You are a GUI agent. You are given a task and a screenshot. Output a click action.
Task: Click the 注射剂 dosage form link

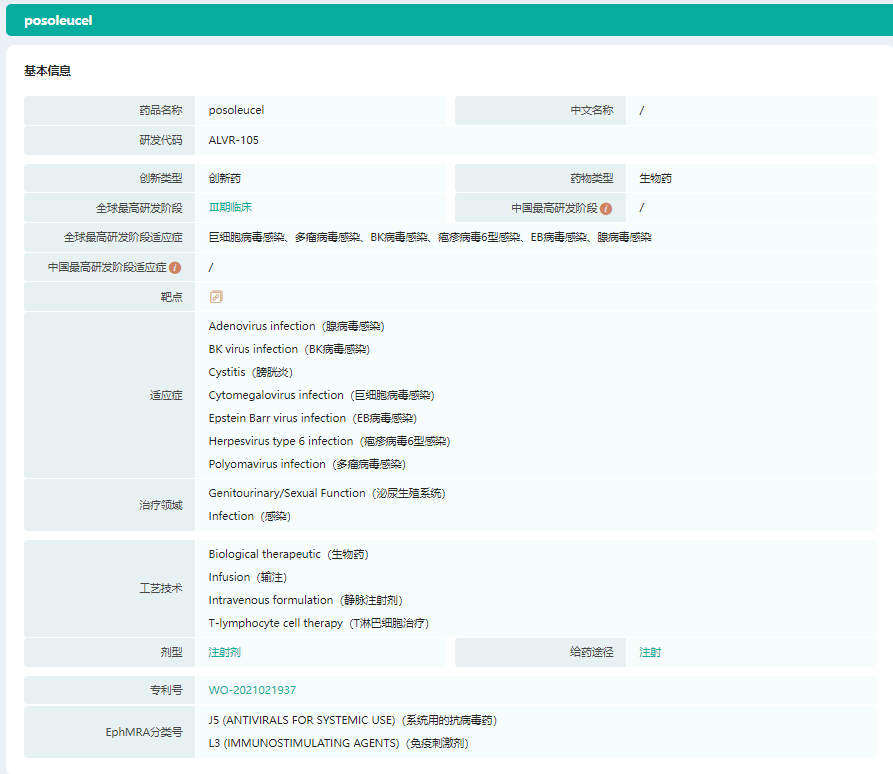pyautogui.click(x=224, y=652)
